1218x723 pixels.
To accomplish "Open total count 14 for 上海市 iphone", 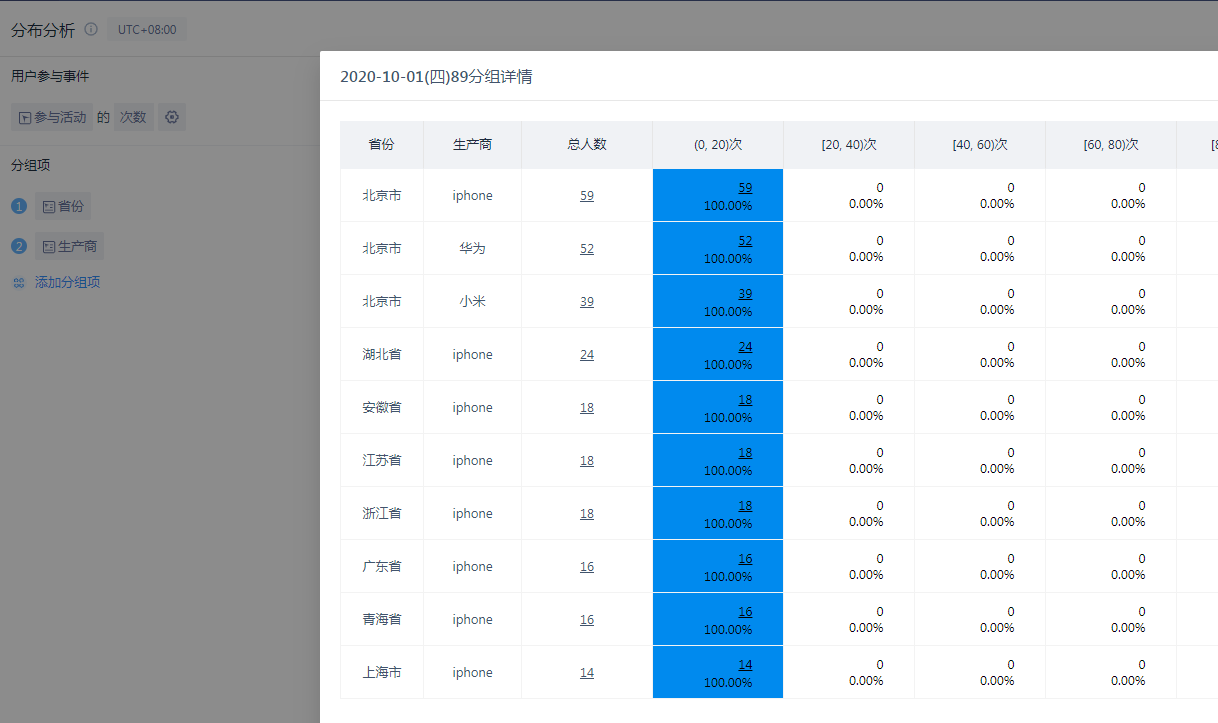I will coord(586,673).
